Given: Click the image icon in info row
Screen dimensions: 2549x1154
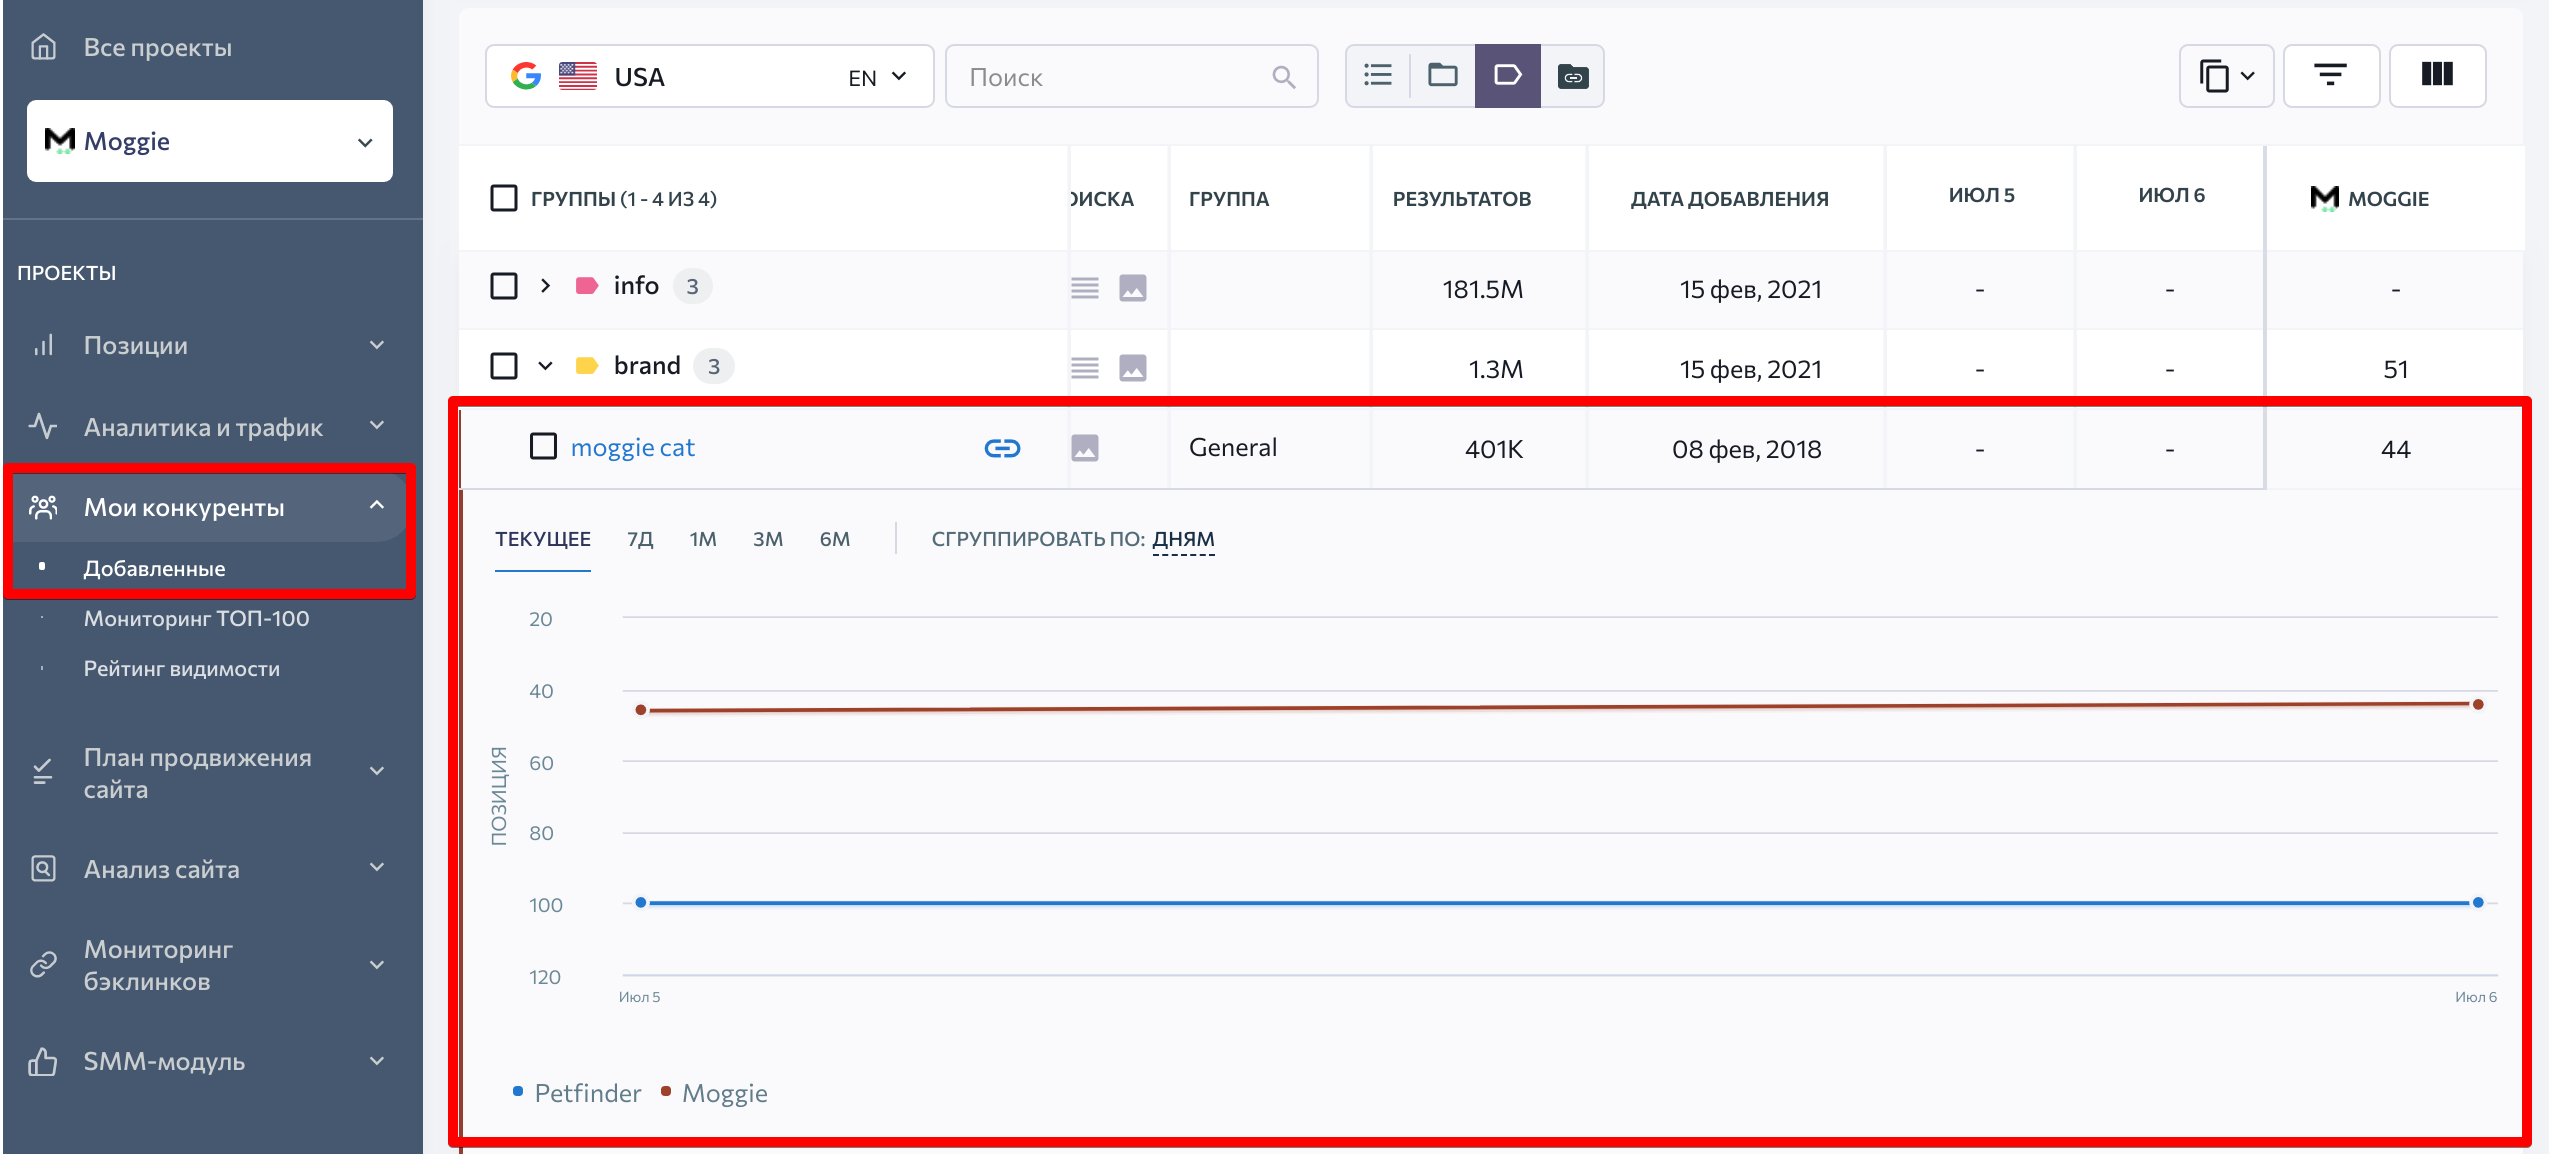Looking at the screenshot, I should [1133, 288].
